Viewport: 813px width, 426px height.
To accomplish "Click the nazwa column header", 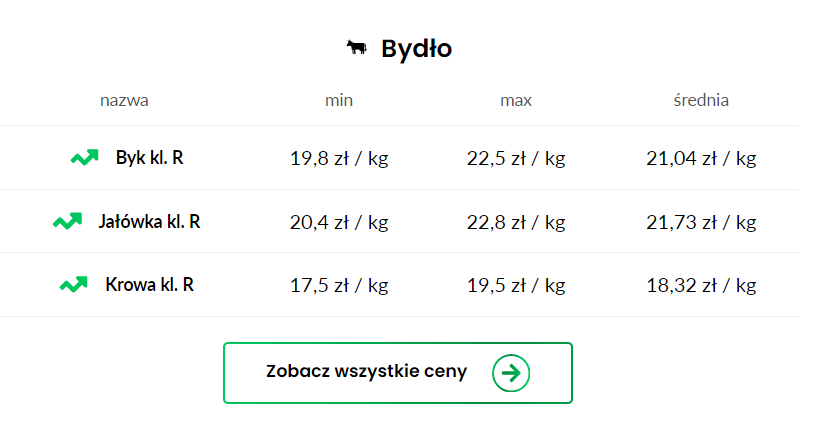I will [124, 100].
